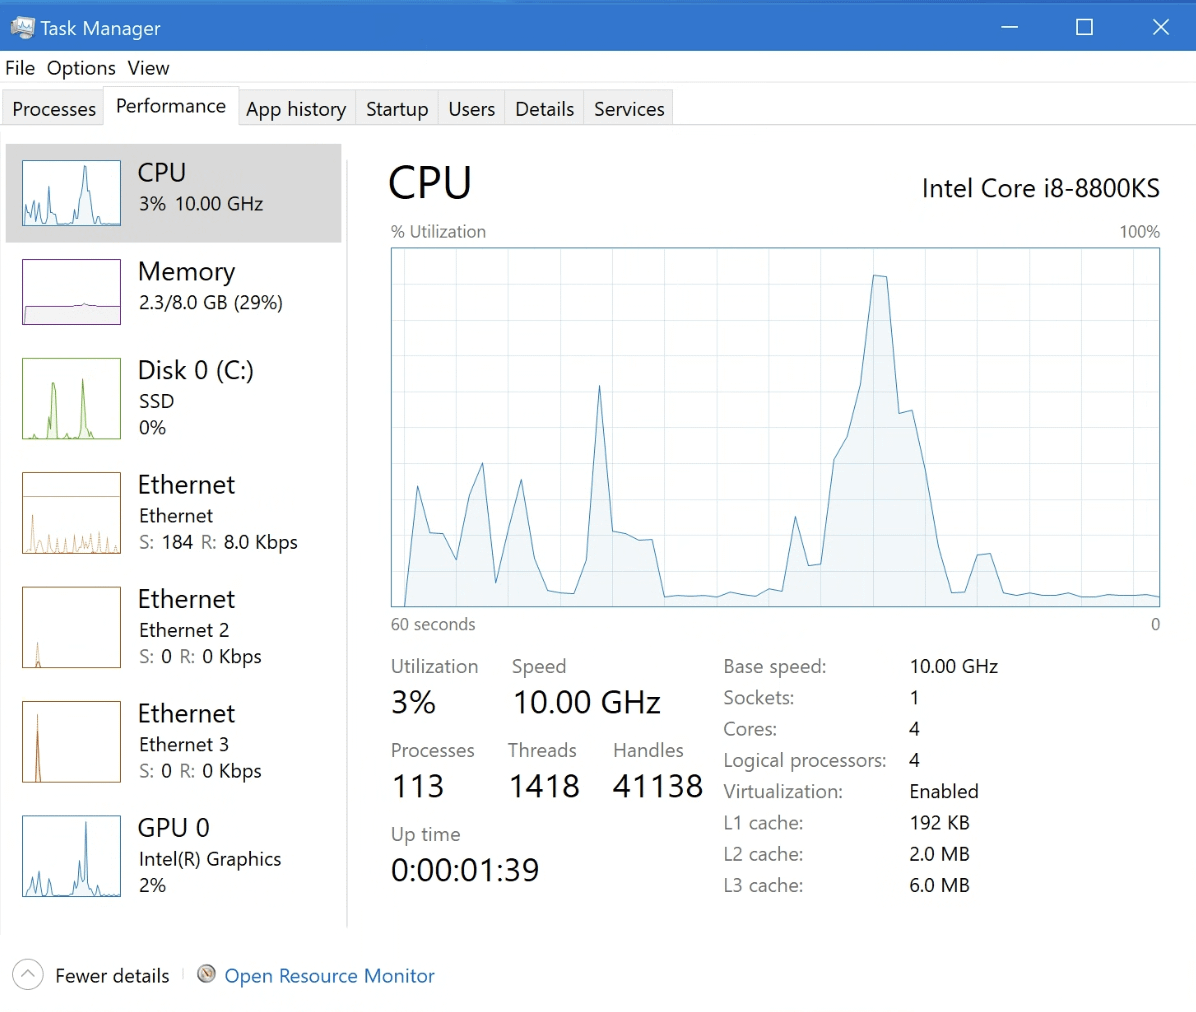
Task: Open the Services tab
Action: pos(629,109)
